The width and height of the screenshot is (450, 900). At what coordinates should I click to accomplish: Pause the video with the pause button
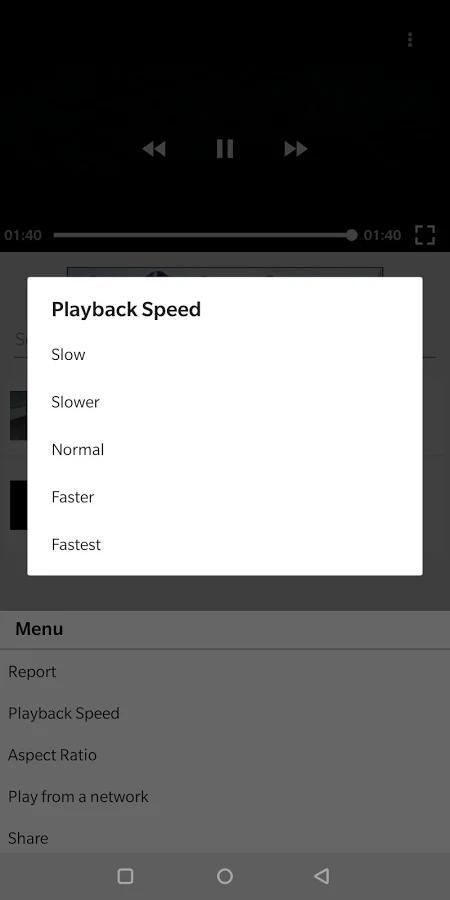tap(225, 149)
